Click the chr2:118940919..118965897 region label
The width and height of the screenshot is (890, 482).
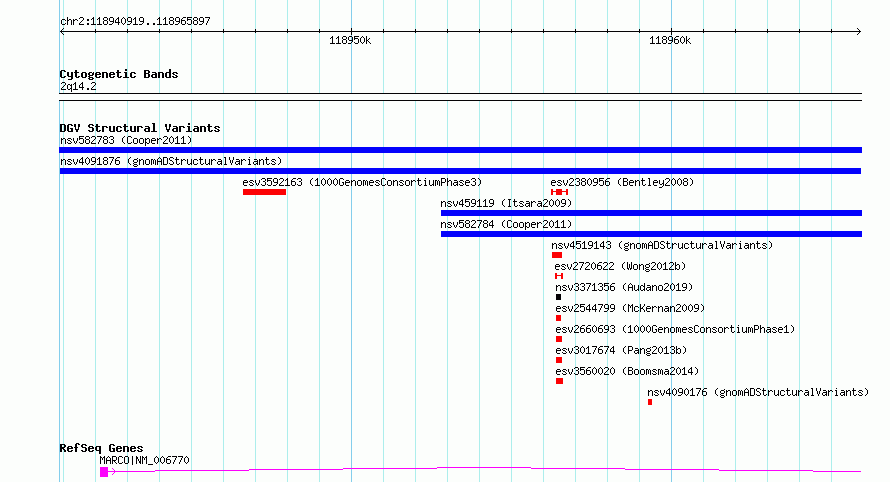(135, 21)
